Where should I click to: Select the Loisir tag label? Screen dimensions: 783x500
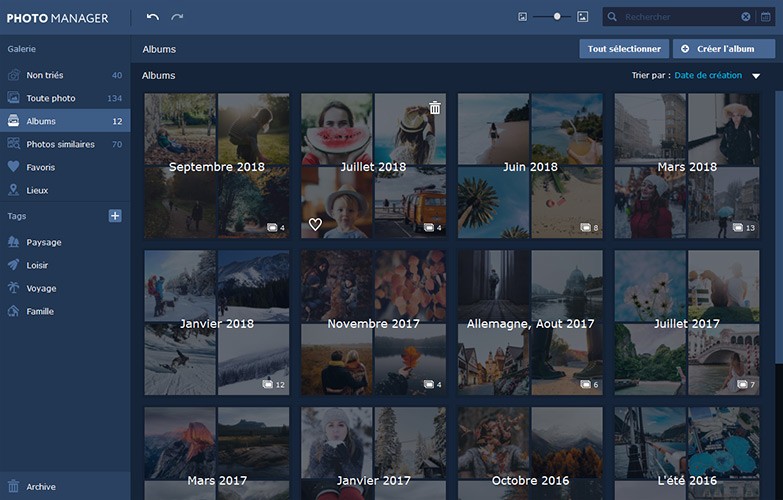tap(37, 265)
